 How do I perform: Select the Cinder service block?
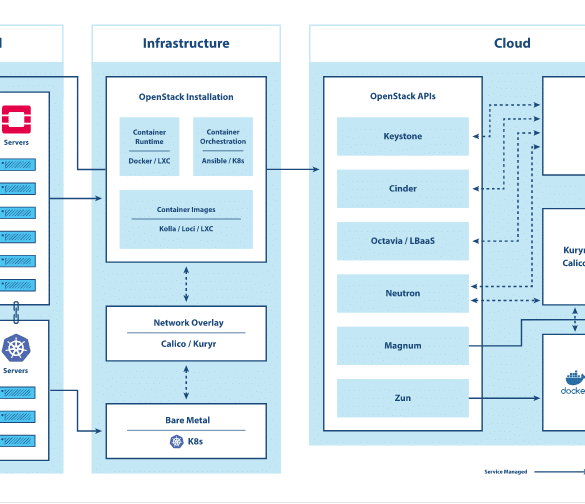click(403, 188)
